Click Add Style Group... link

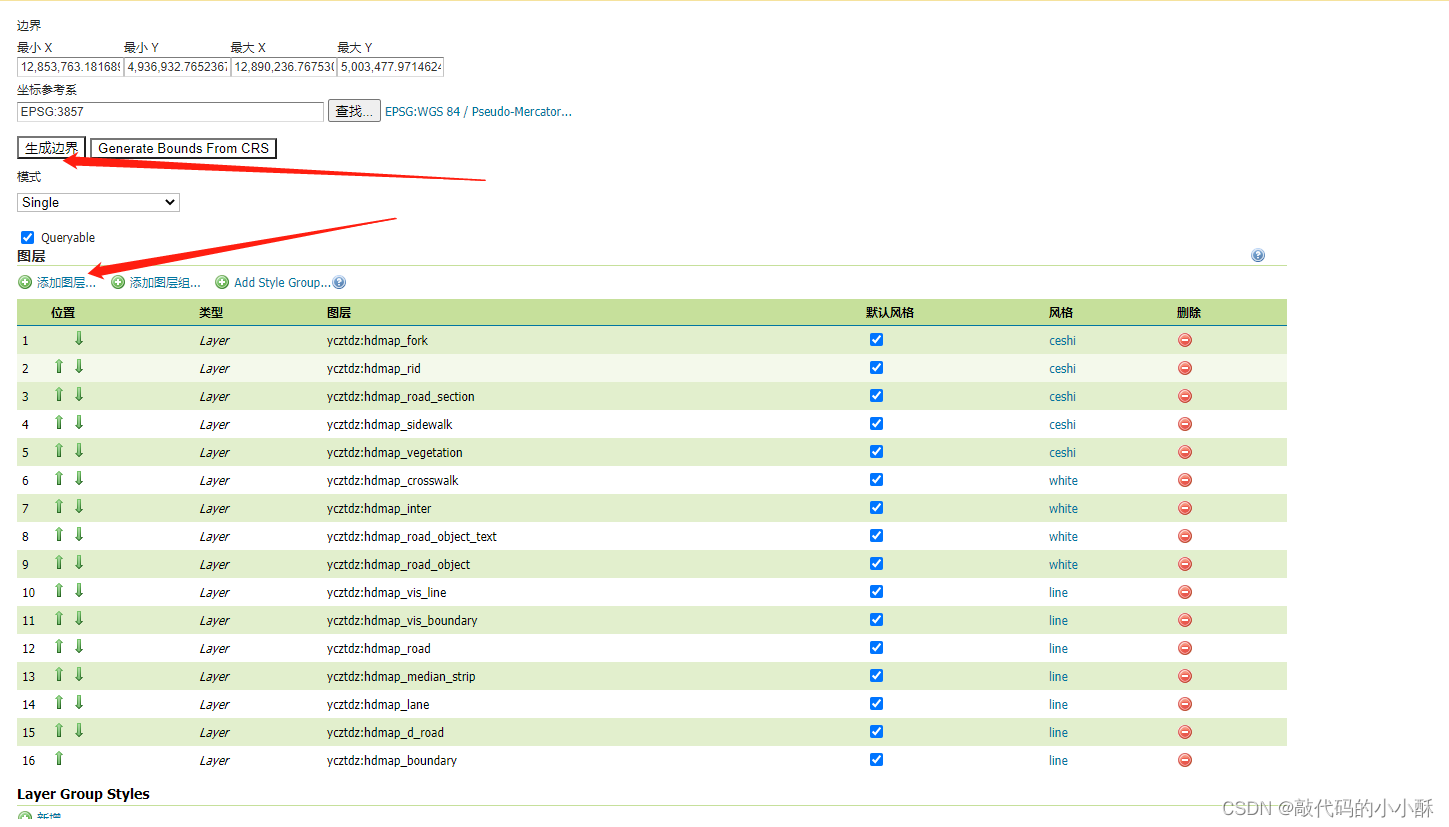[282, 283]
